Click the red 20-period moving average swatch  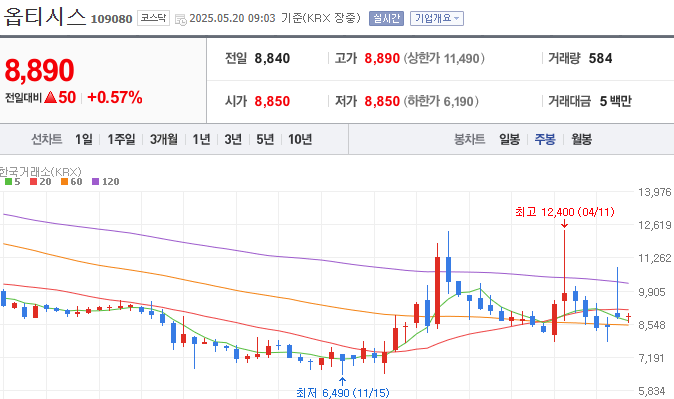coord(34,181)
